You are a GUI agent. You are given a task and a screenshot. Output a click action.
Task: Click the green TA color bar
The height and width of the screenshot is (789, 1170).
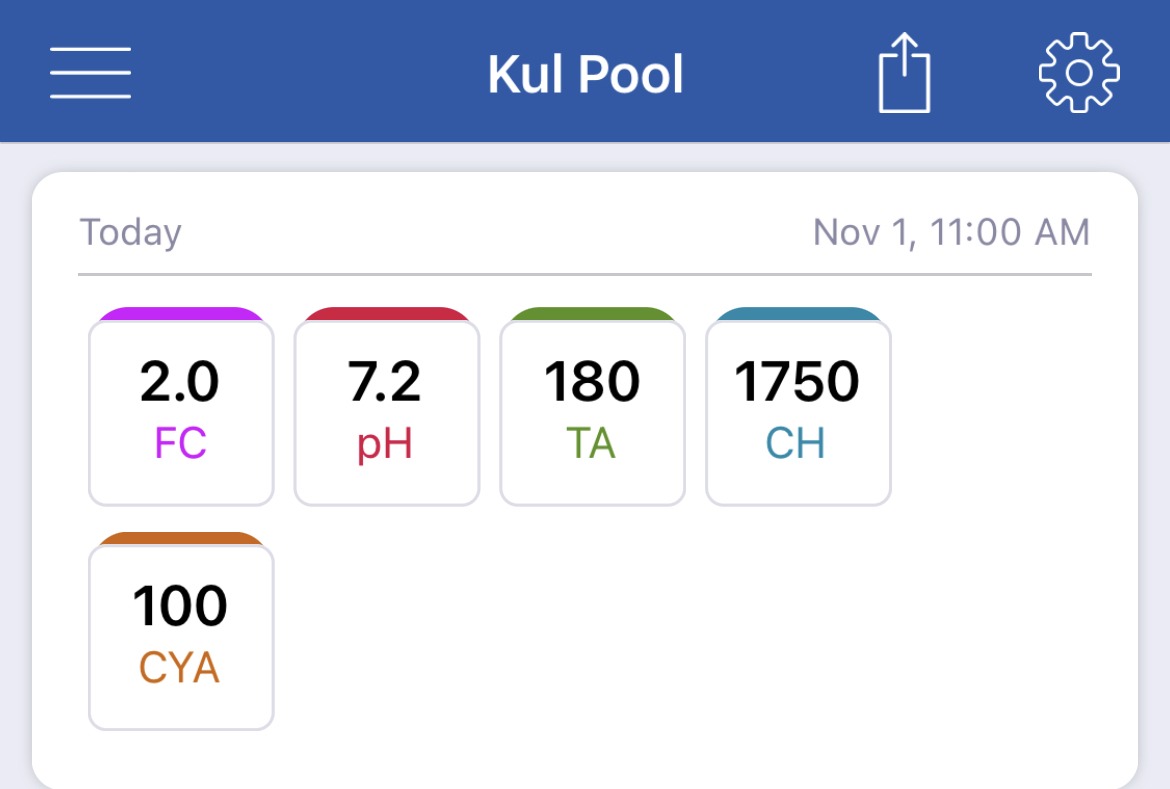592,314
